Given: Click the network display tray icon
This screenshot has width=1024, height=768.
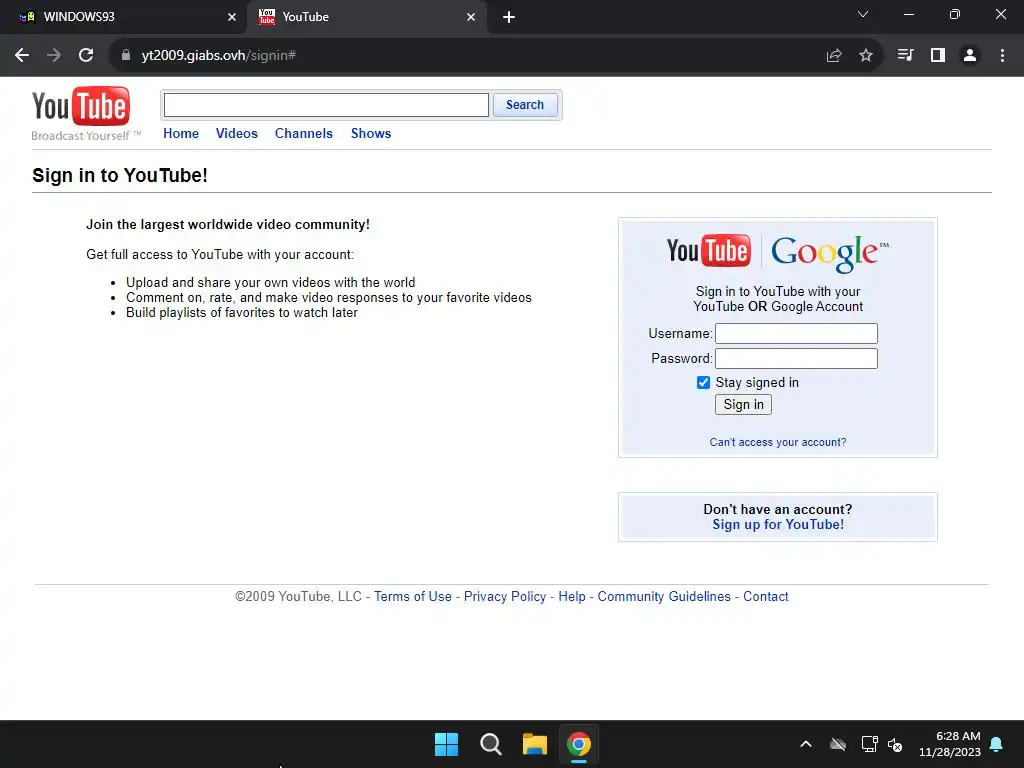Looking at the screenshot, I should [x=870, y=744].
